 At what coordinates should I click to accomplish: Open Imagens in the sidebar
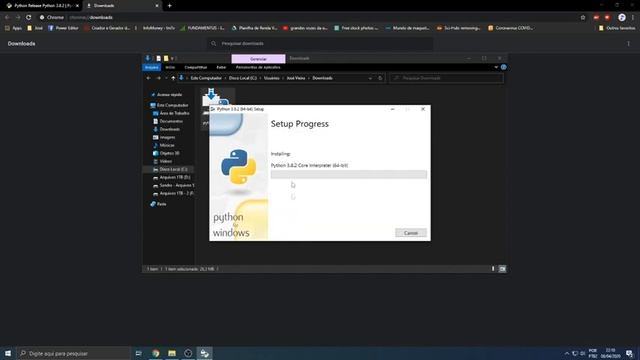167,137
